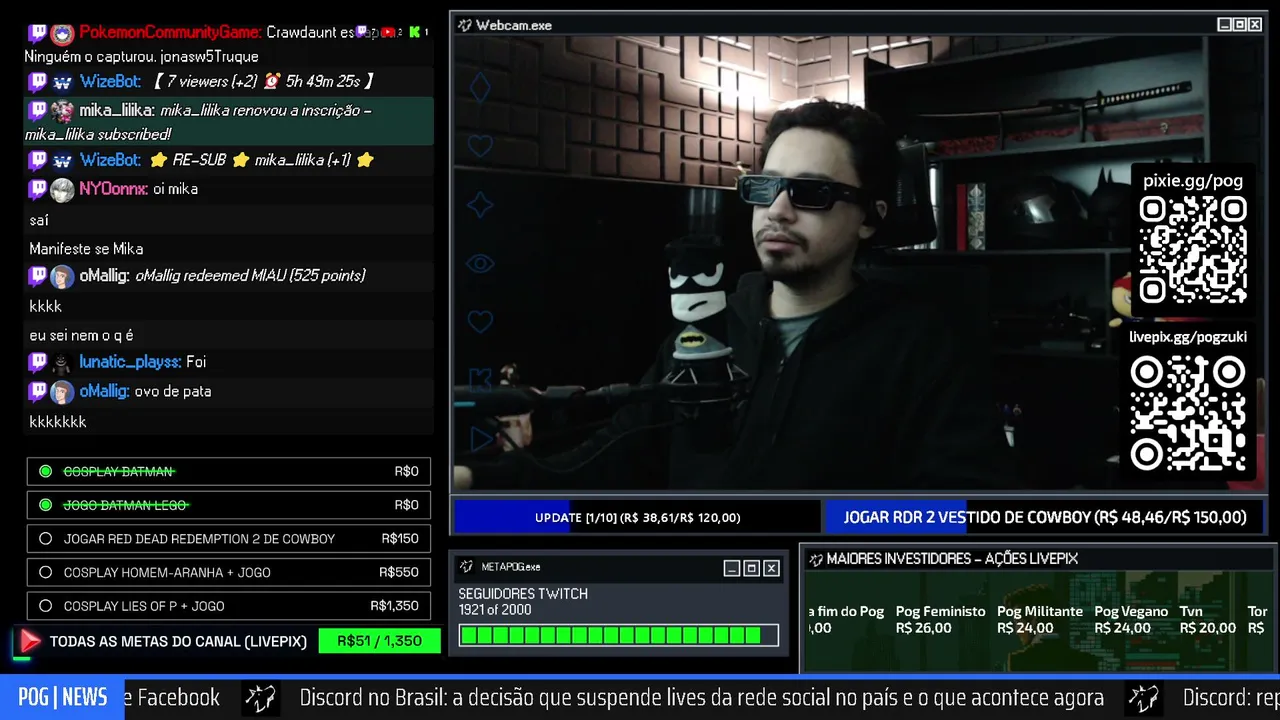This screenshot has width=1280, height=720.
Task: Click WizeBot's avatar in the viewers message
Action: [62, 82]
